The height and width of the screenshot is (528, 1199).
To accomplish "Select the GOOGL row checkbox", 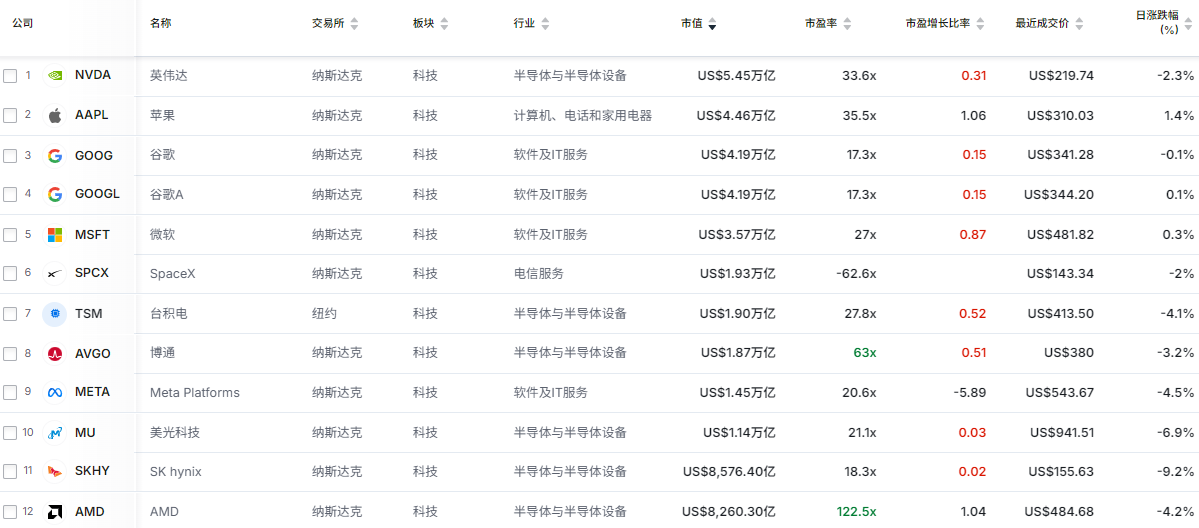I will point(10,194).
